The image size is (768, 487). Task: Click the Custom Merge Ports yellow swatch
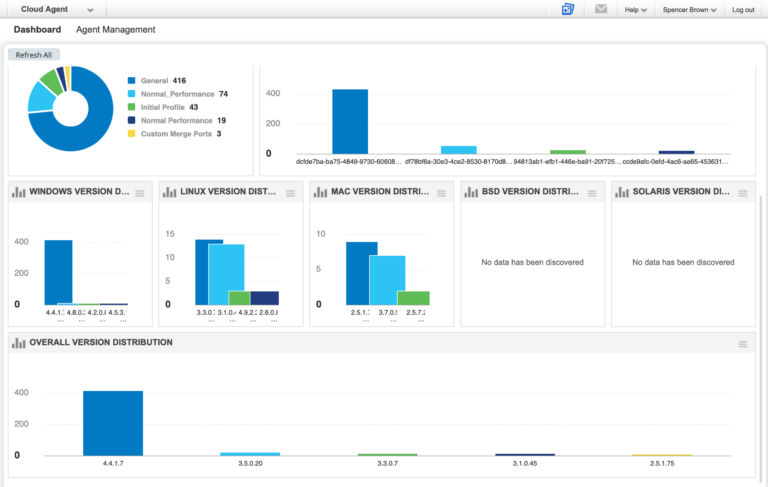131,134
